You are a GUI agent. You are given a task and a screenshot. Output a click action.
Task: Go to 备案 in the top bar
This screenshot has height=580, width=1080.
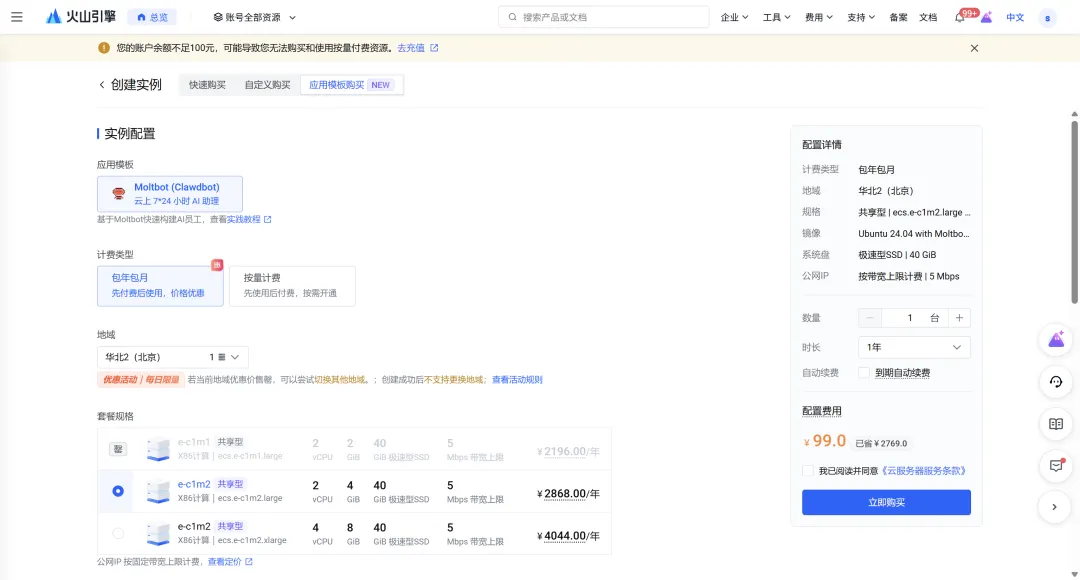[898, 17]
